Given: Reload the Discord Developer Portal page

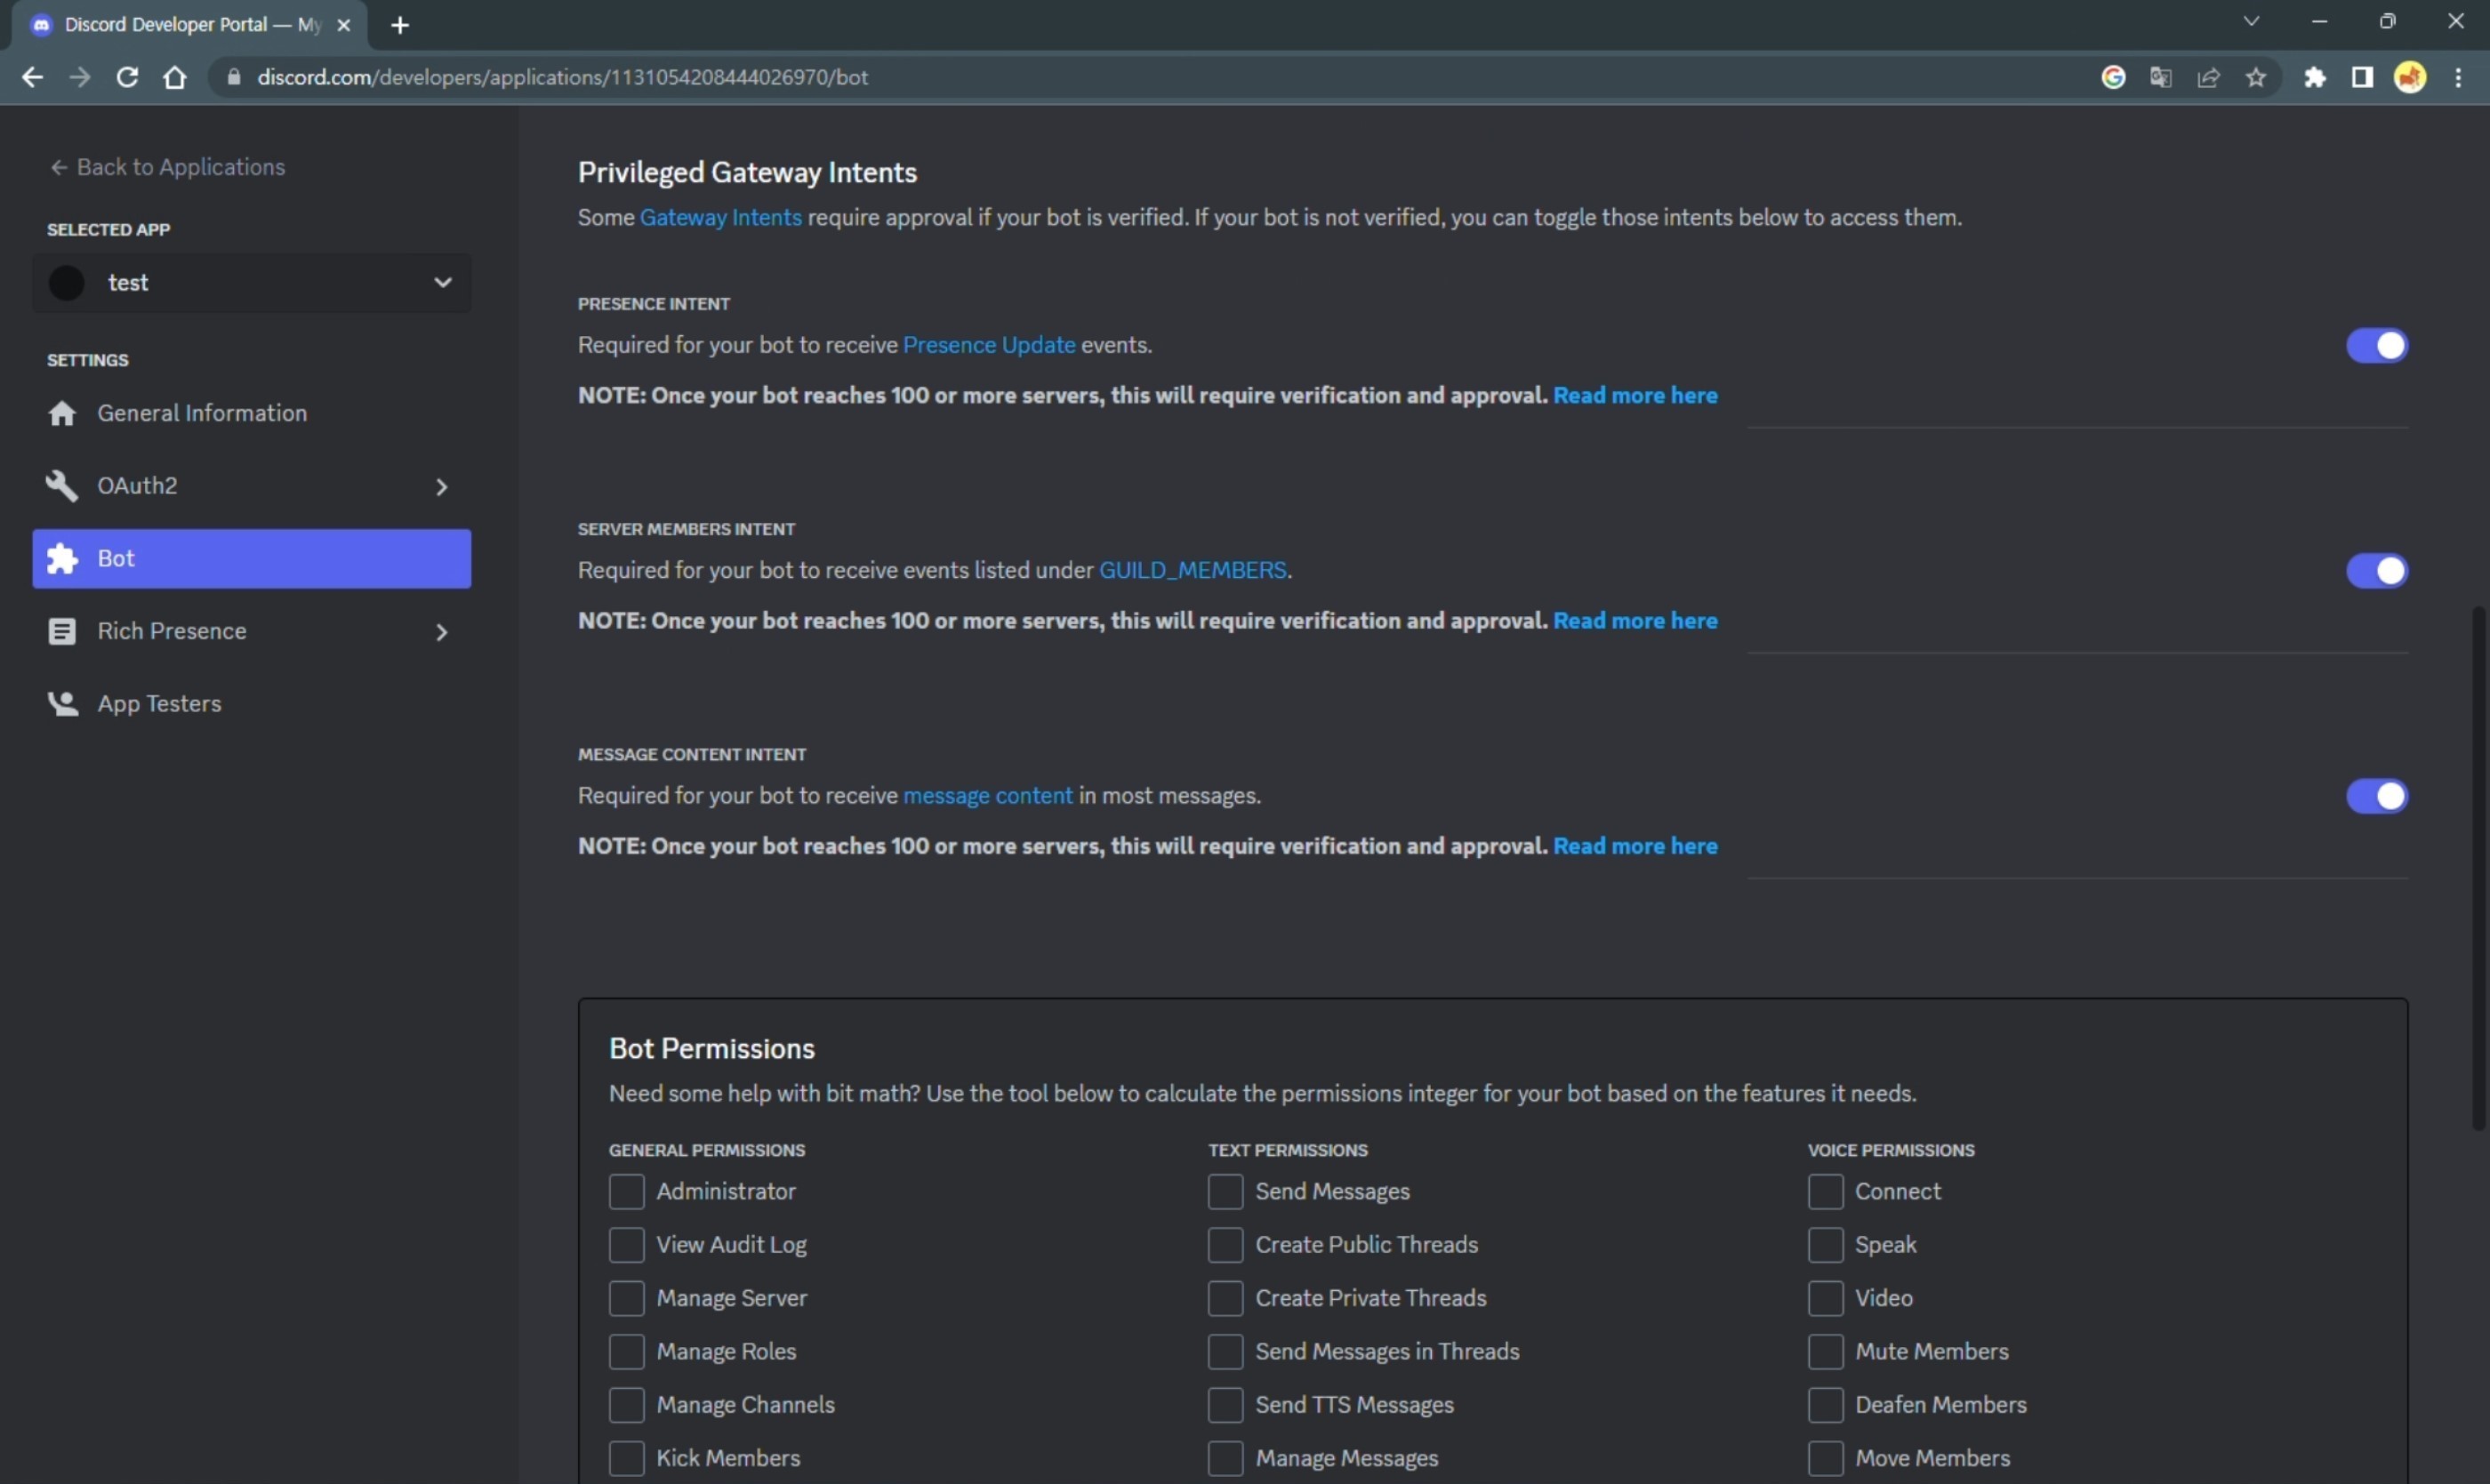Looking at the screenshot, I should pos(127,77).
